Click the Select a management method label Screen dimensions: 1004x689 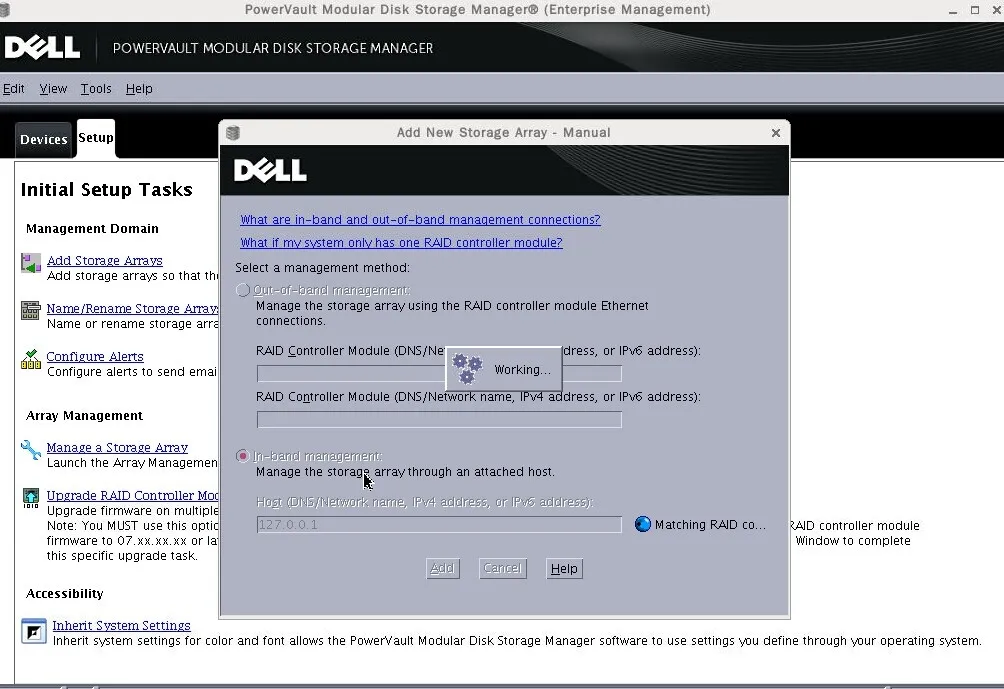[x=322, y=268]
